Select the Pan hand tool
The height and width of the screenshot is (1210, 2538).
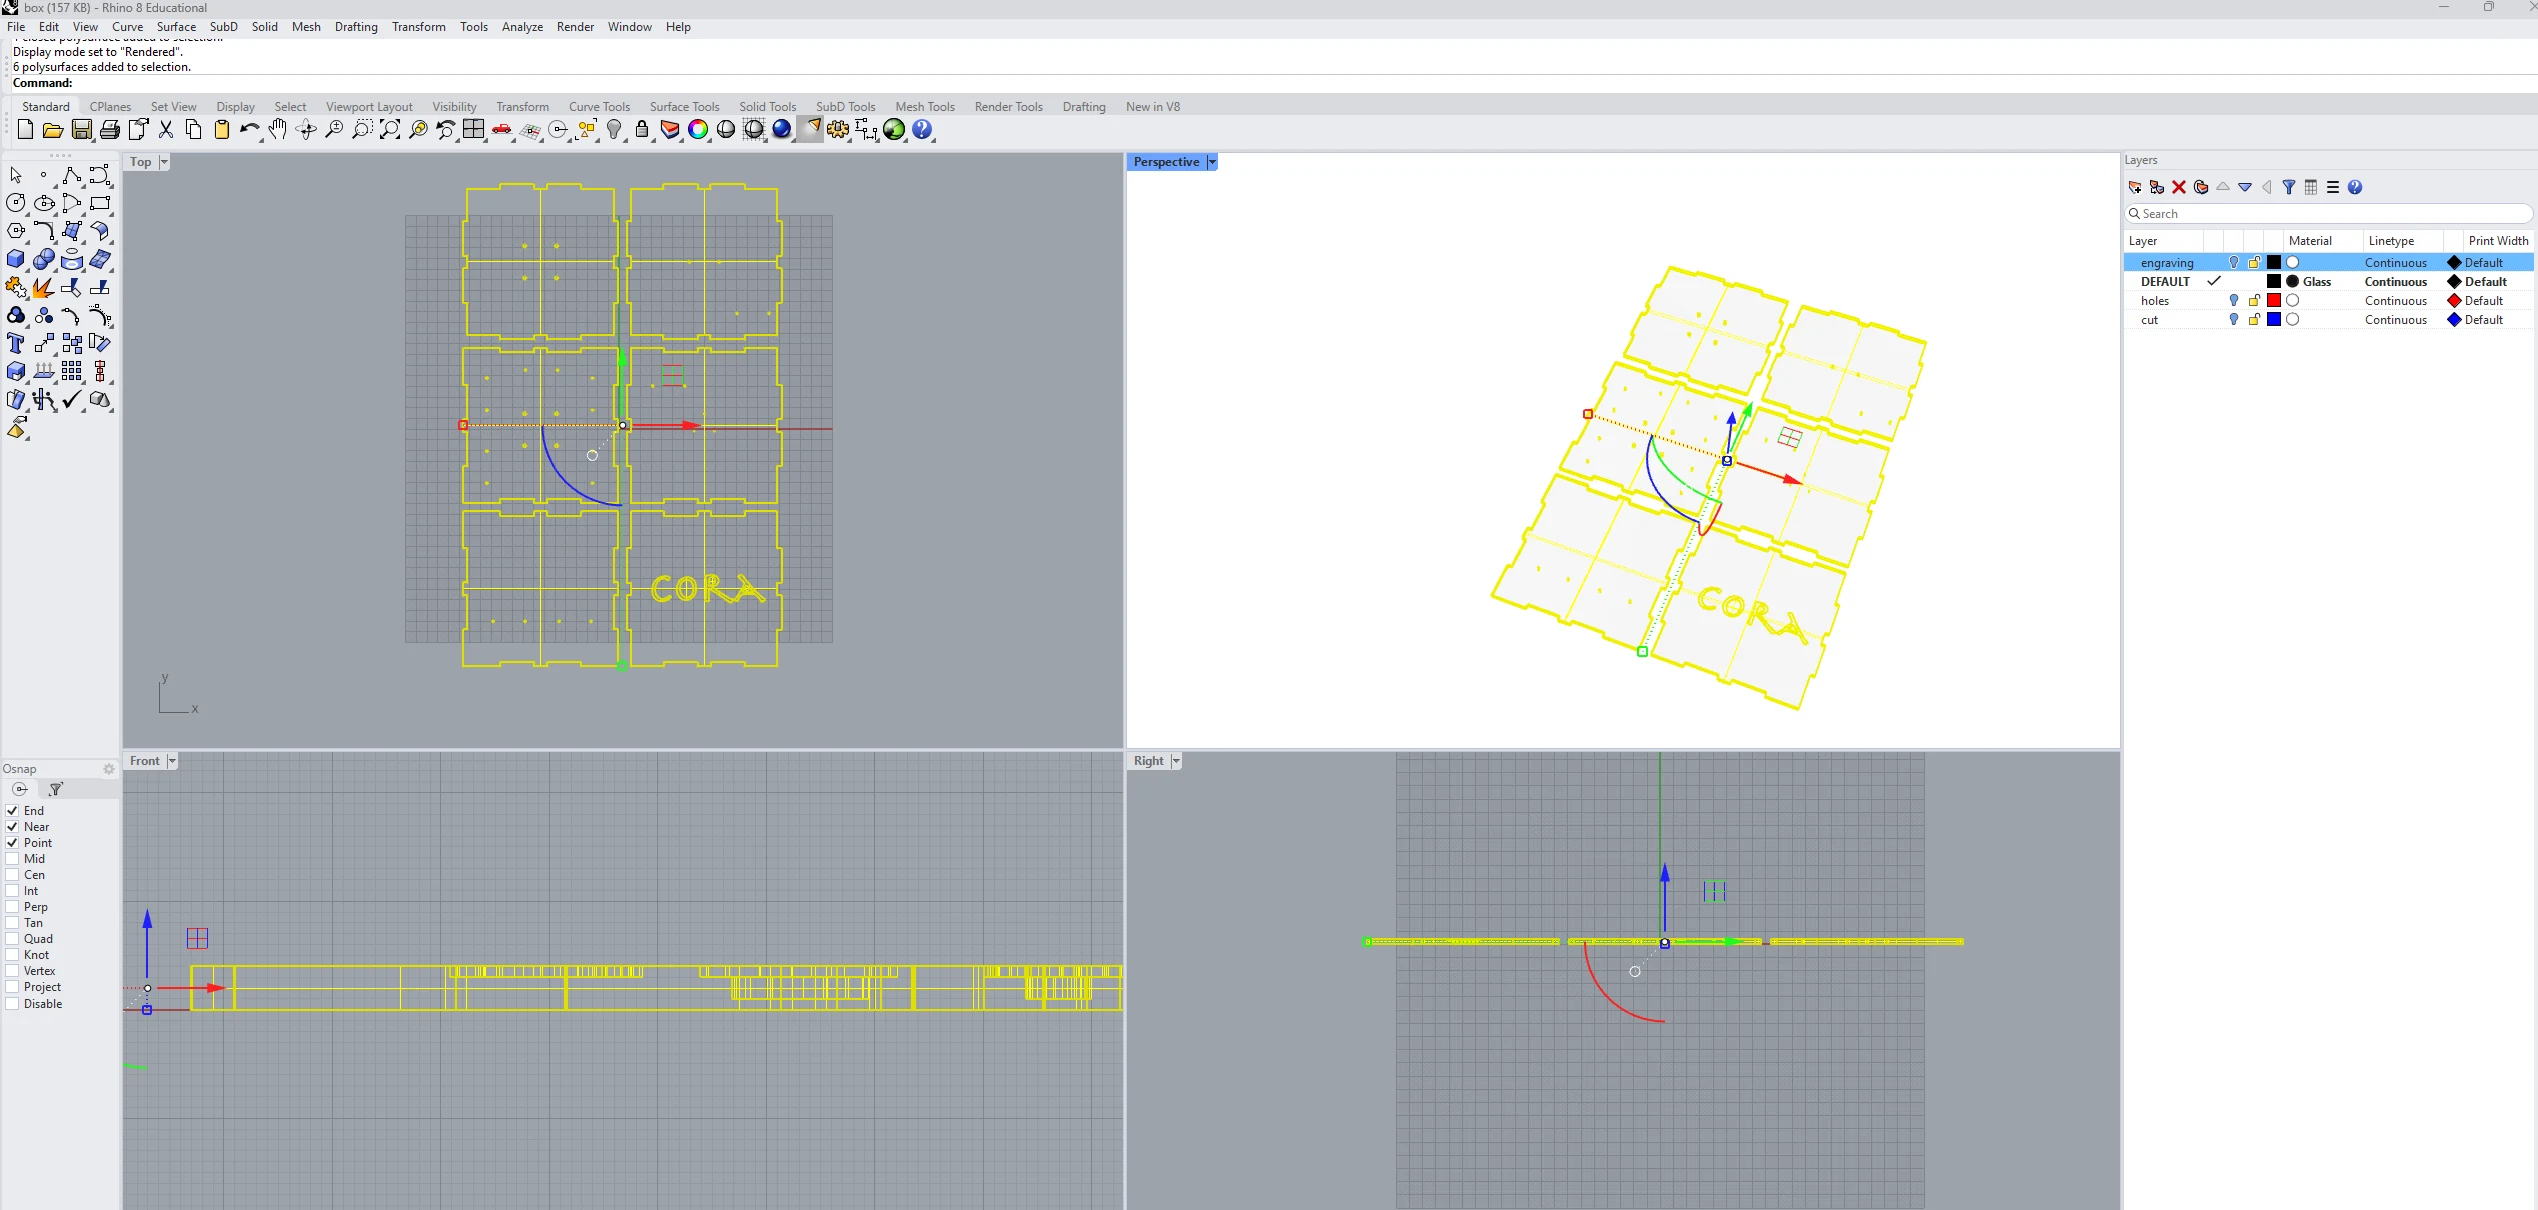tap(277, 129)
